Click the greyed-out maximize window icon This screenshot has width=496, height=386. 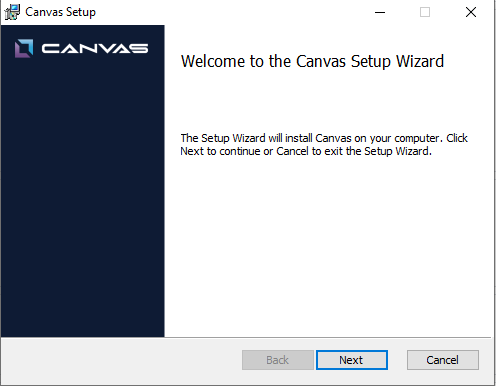[425, 12]
